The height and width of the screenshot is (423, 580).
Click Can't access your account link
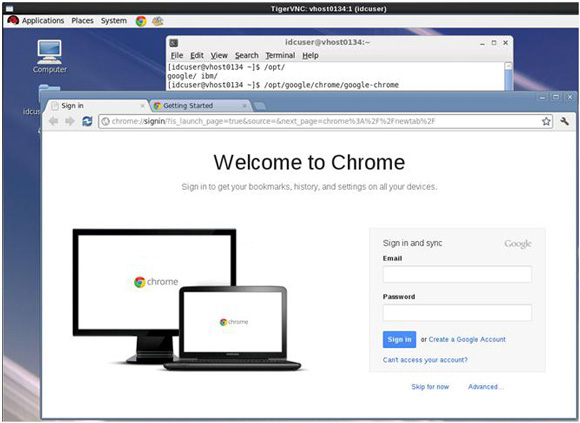(x=425, y=360)
